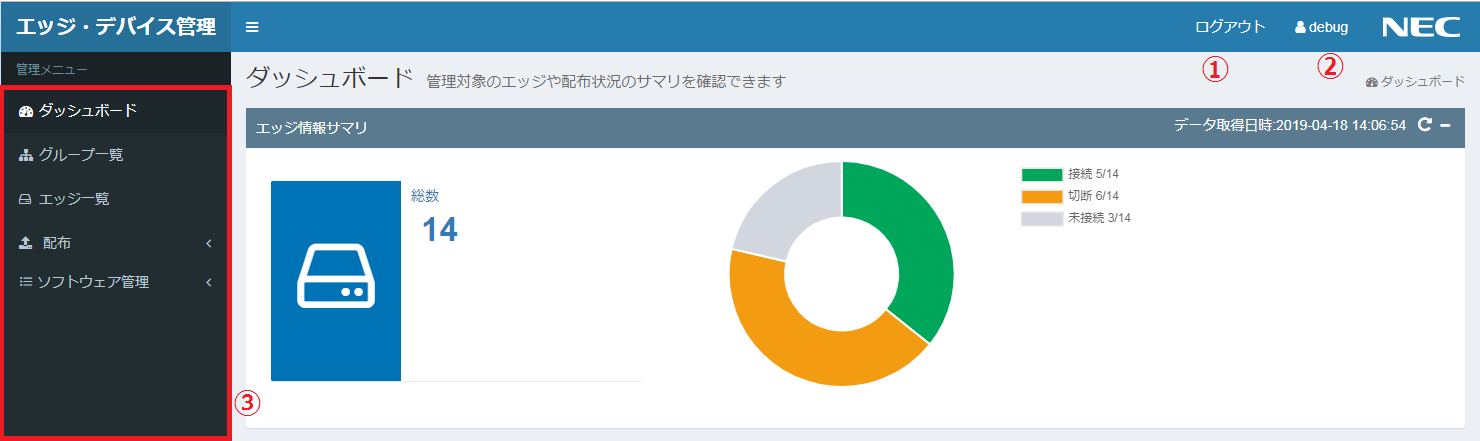Click the NEC logo in the top bar
The height and width of the screenshot is (441, 1480).
(1421, 27)
